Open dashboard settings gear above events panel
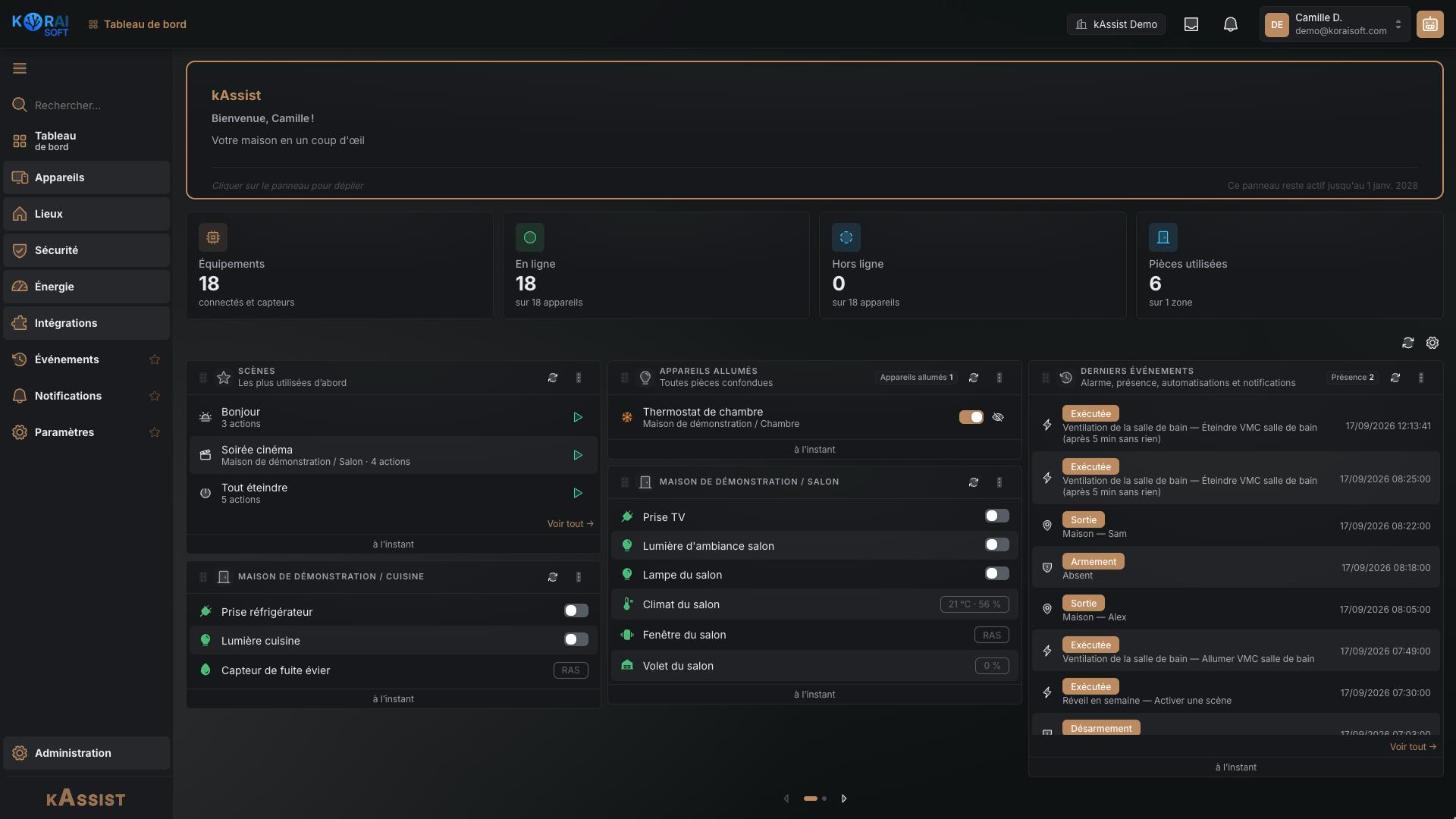This screenshot has width=1456, height=819. pyautogui.click(x=1432, y=343)
